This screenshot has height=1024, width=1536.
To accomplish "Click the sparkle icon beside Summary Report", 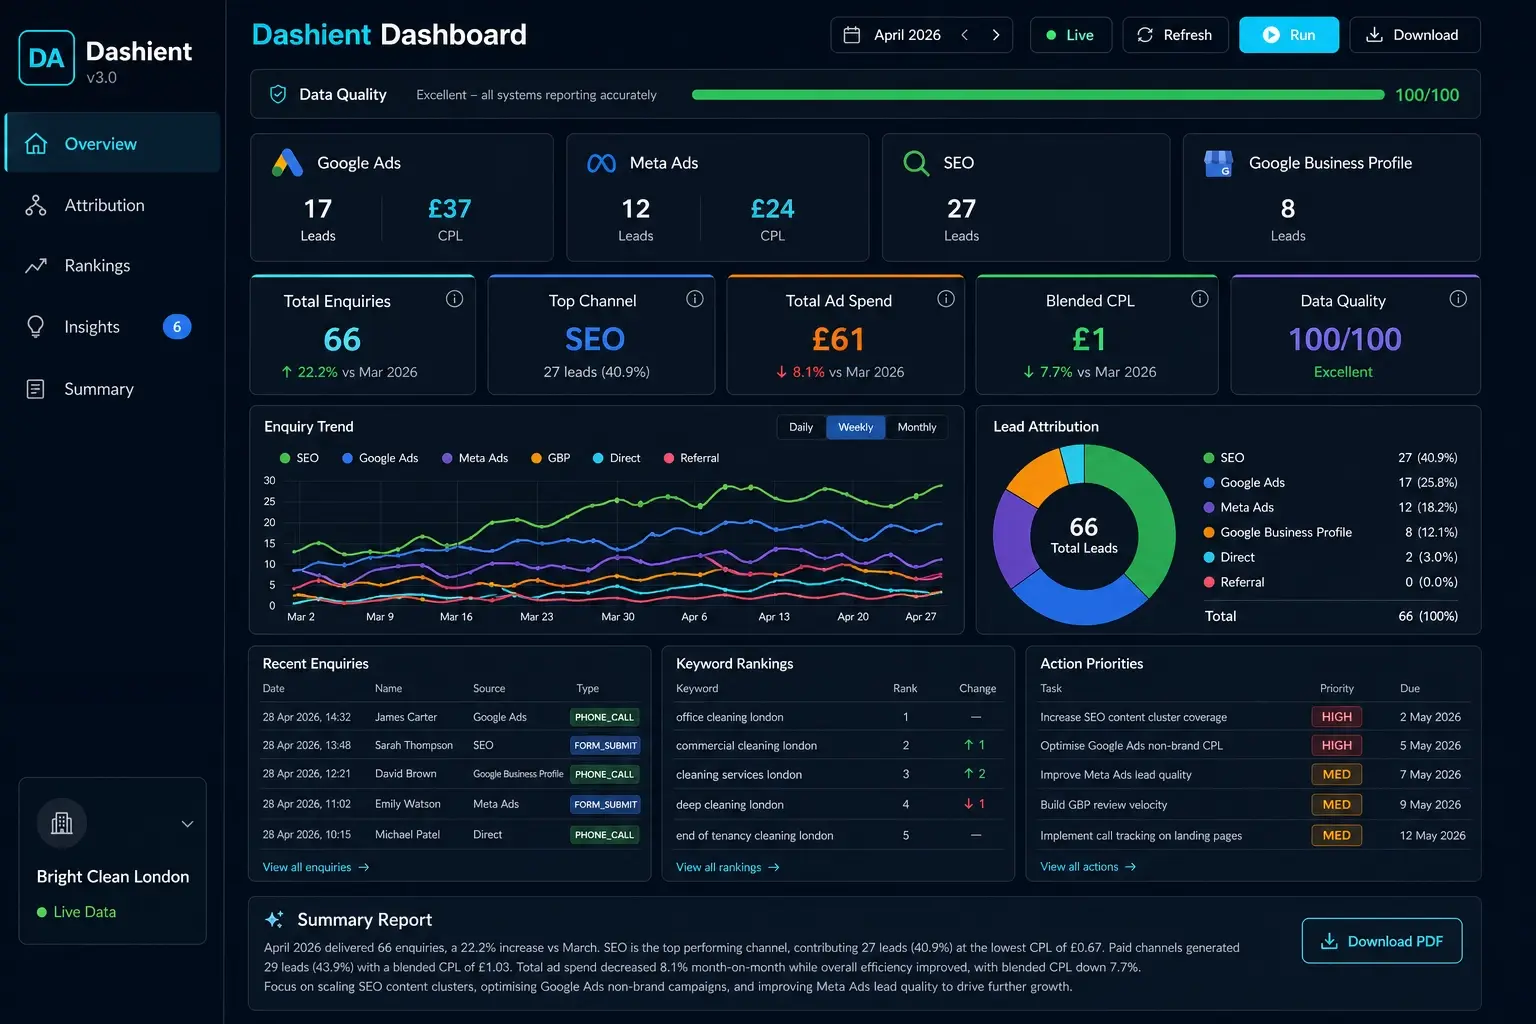I will 274,920.
